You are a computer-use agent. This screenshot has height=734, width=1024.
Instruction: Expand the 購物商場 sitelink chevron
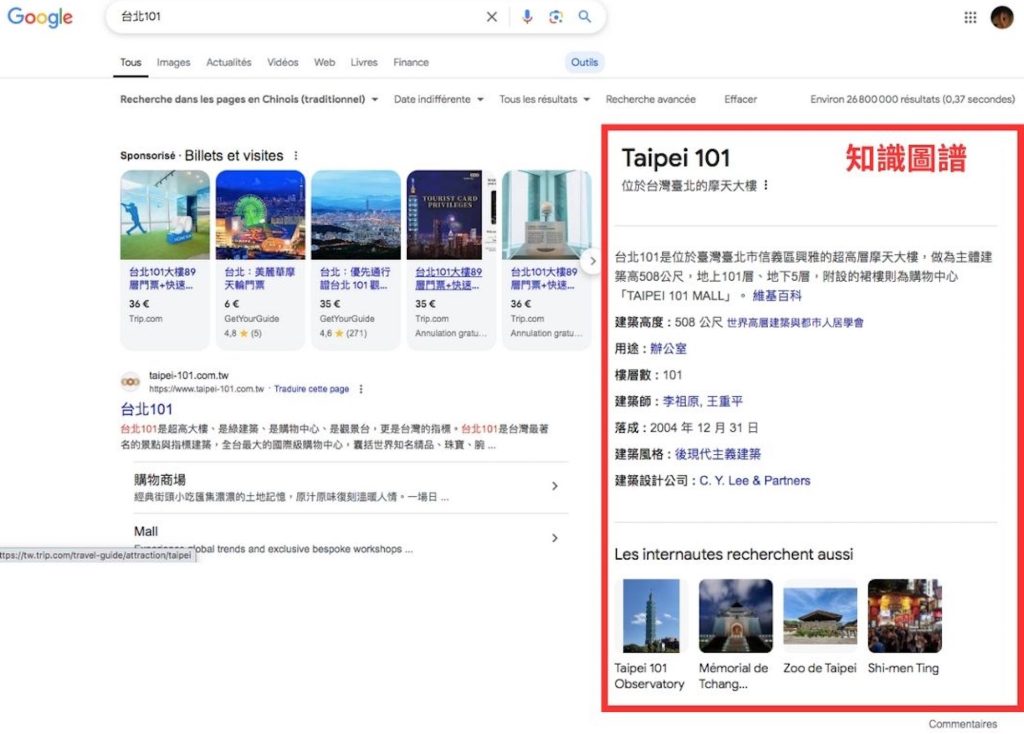[x=554, y=486]
